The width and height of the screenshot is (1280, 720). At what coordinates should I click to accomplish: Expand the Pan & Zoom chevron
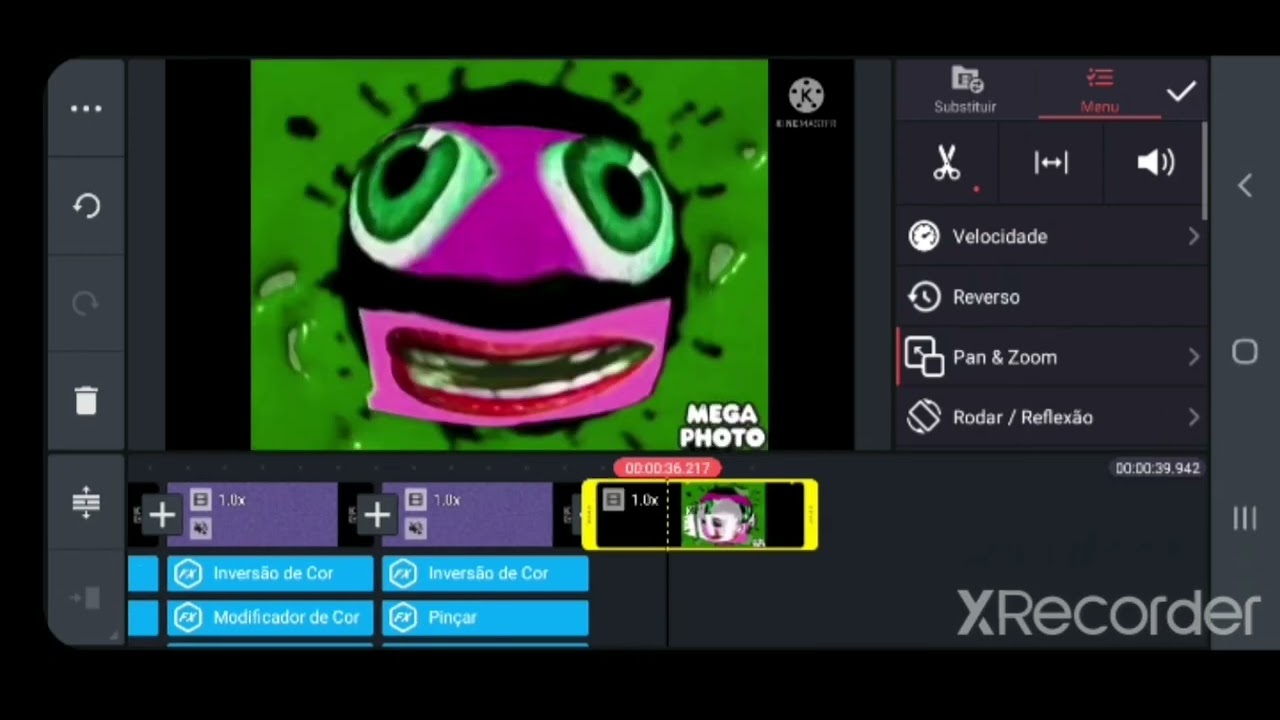1193,357
